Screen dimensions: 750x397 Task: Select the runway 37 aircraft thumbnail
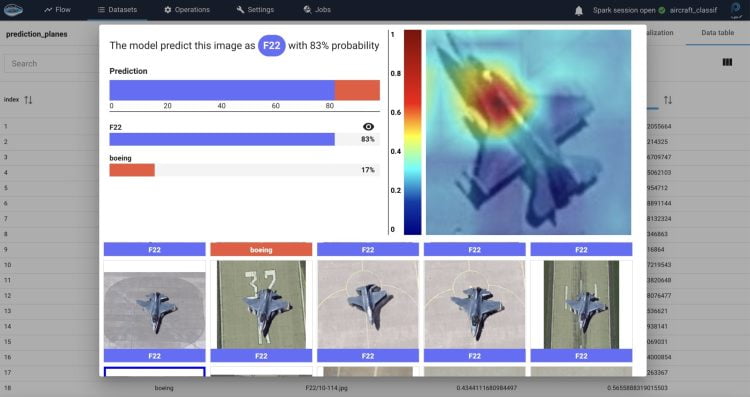click(x=261, y=304)
